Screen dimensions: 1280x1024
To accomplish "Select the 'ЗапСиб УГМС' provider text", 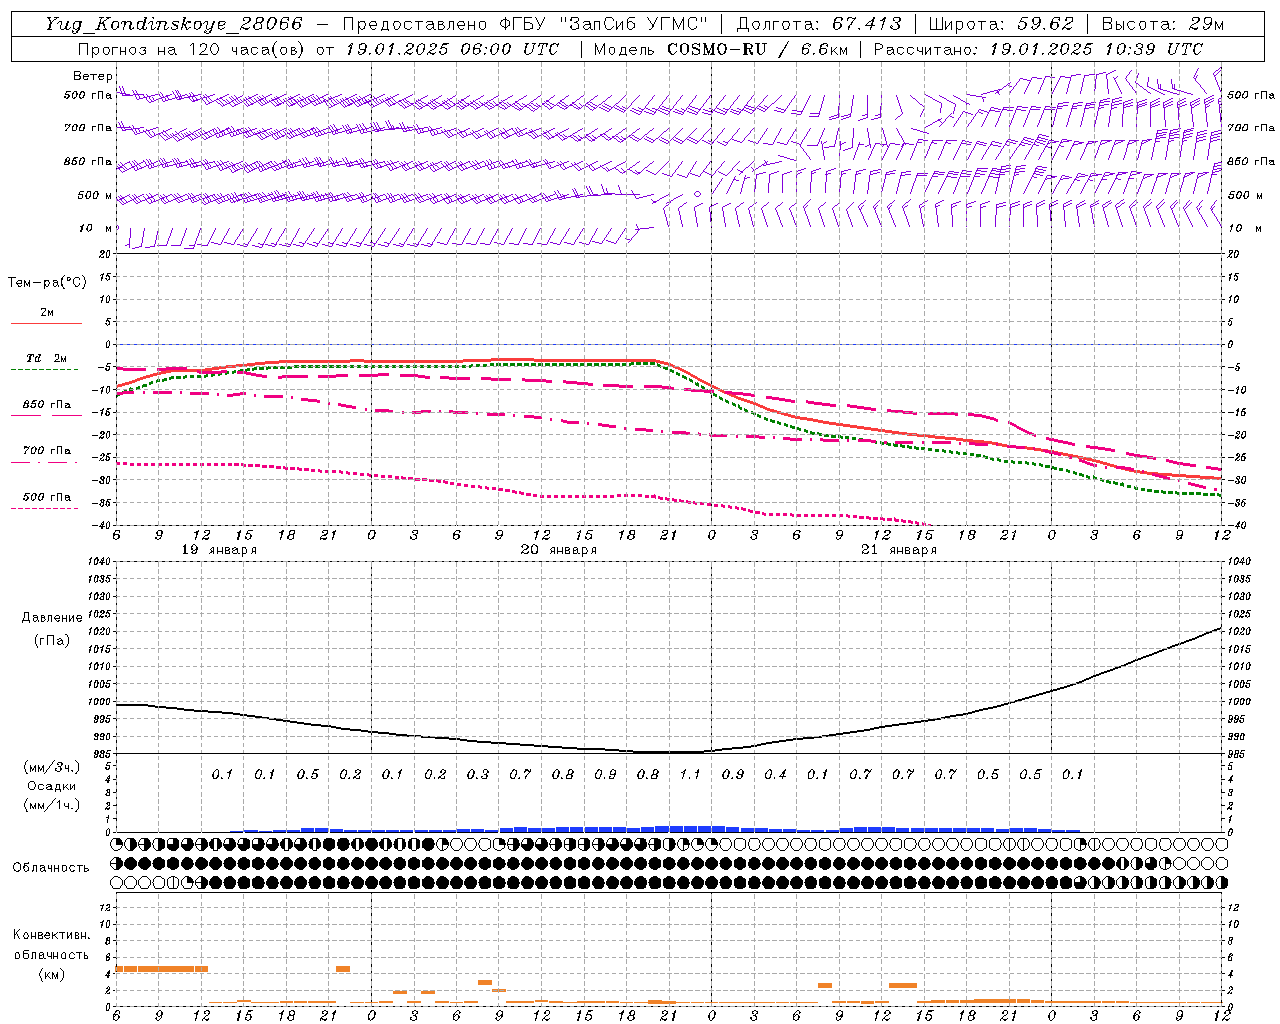I will (634, 24).
